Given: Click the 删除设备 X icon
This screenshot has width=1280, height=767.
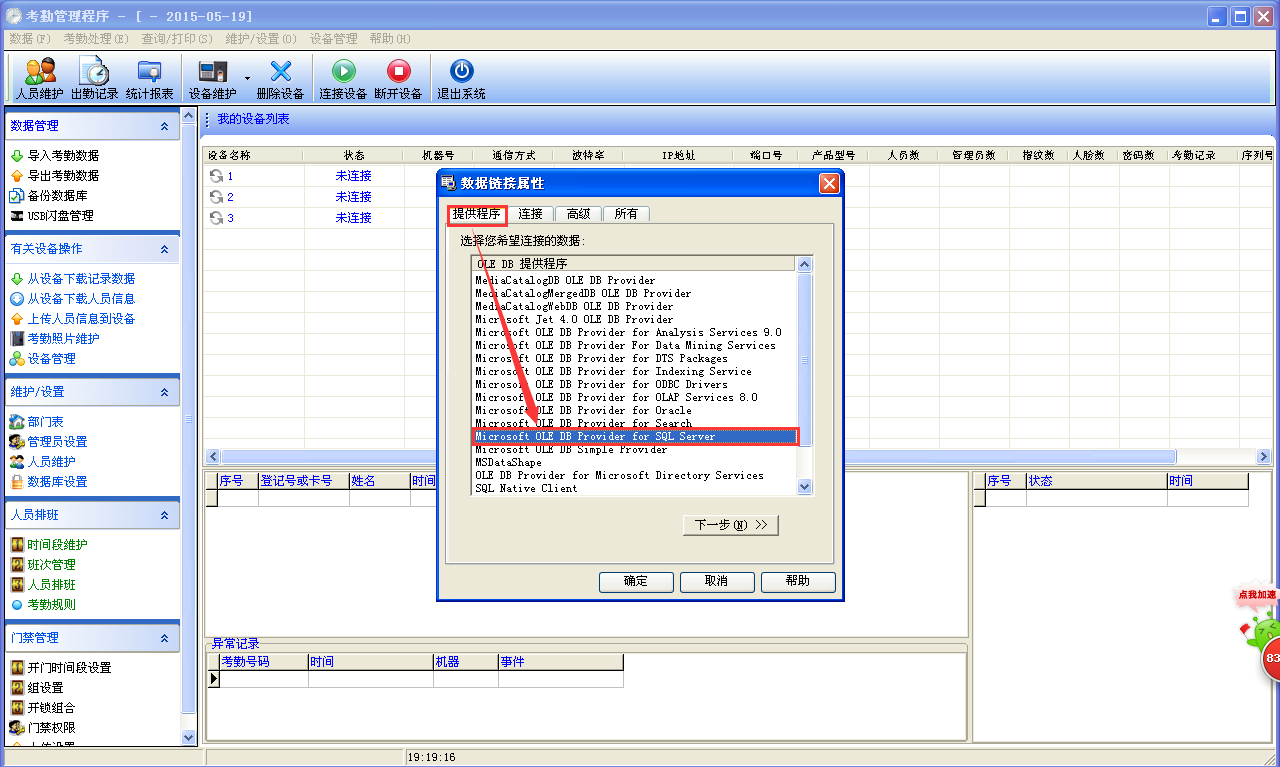Looking at the screenshot, I should 280,78.
